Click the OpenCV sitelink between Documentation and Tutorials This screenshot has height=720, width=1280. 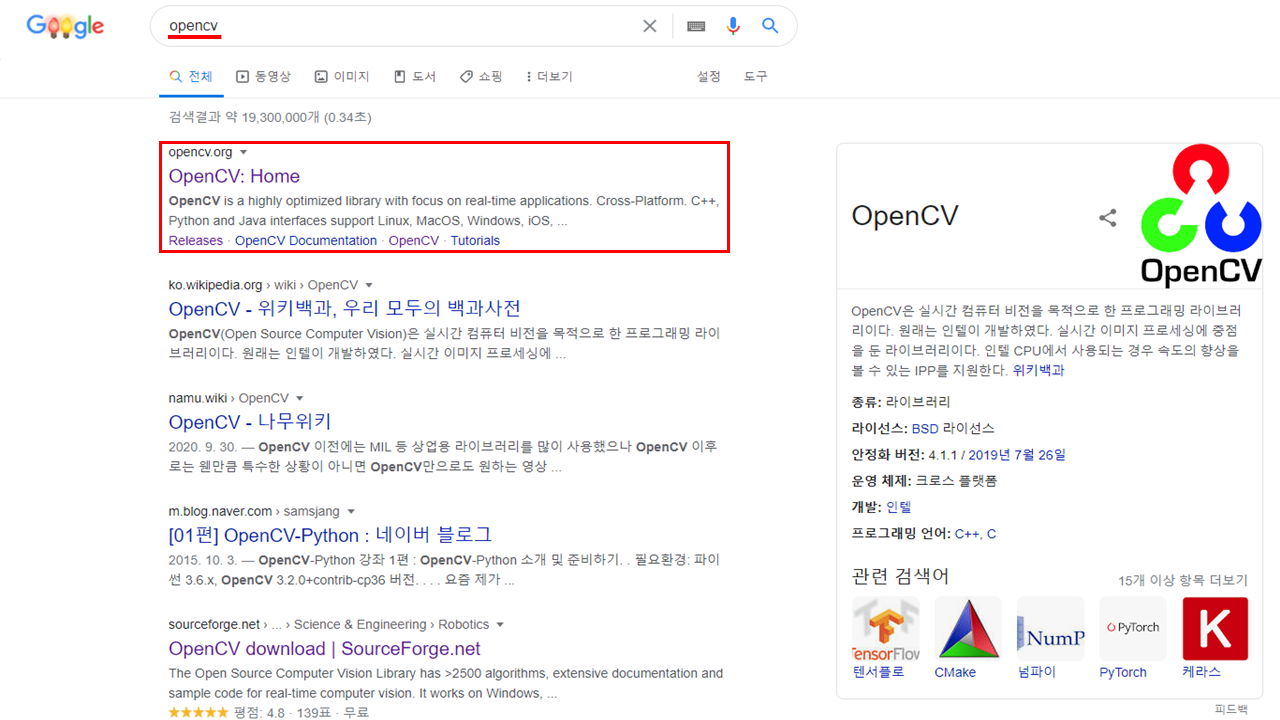point(414,241)
